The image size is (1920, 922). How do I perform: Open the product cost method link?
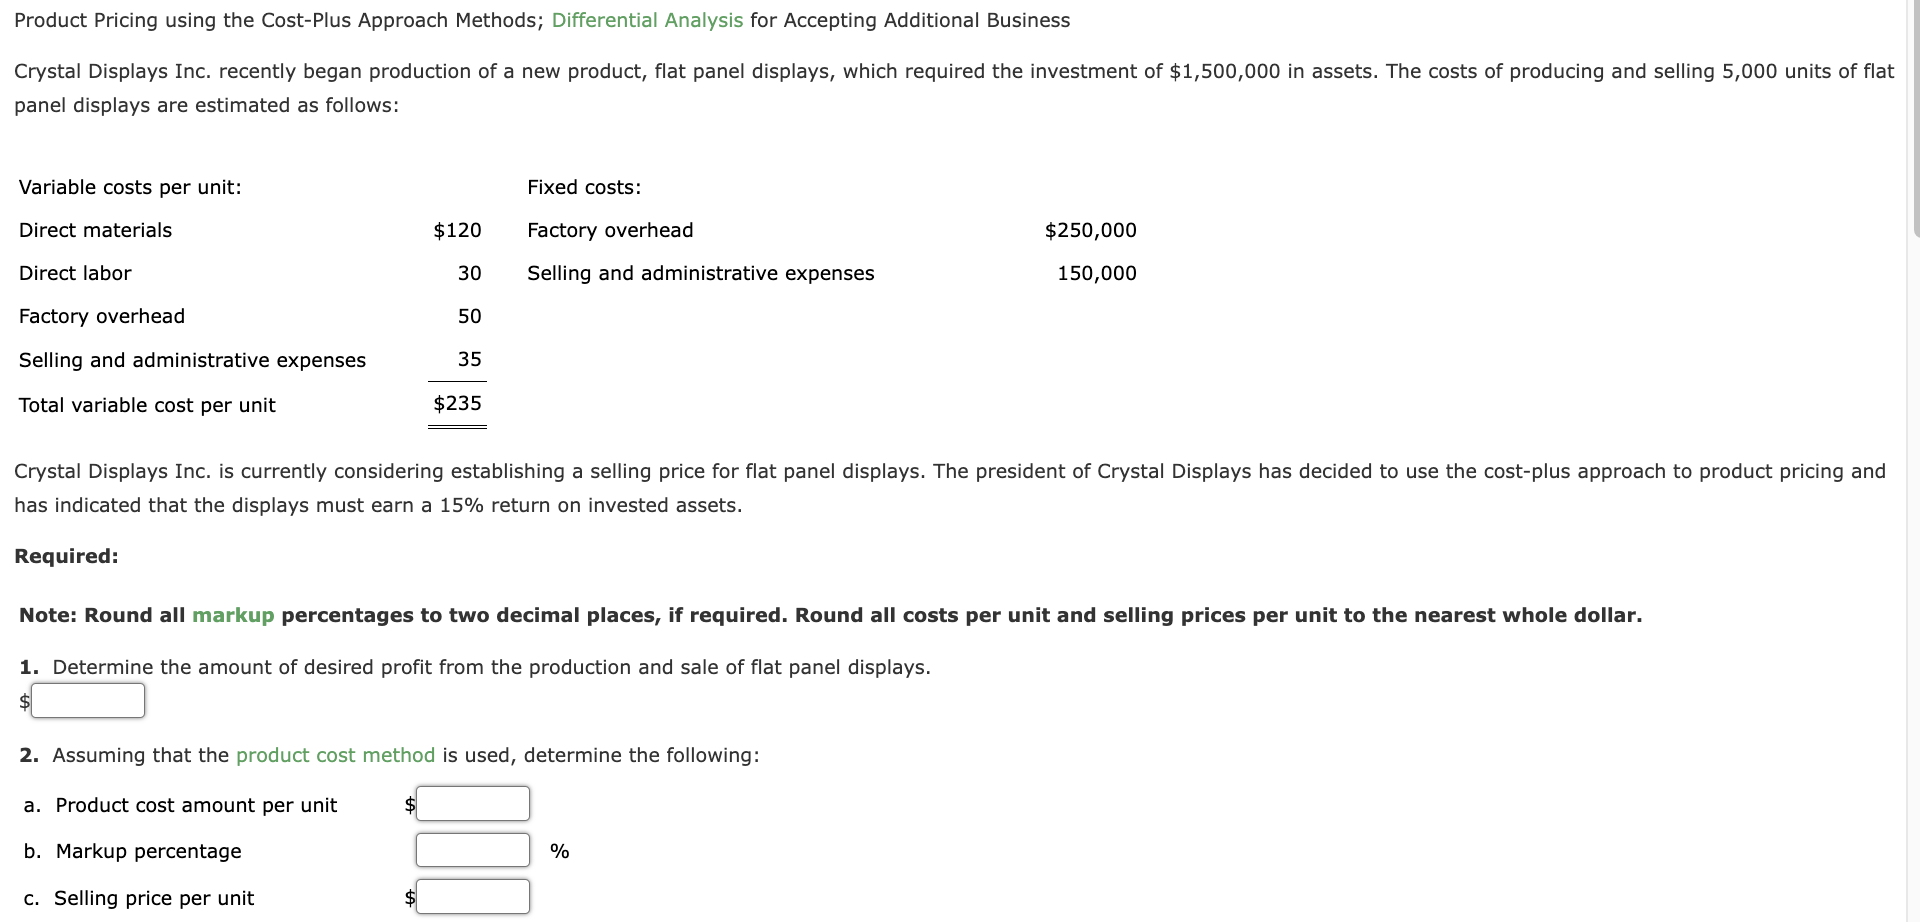(334, 755)
